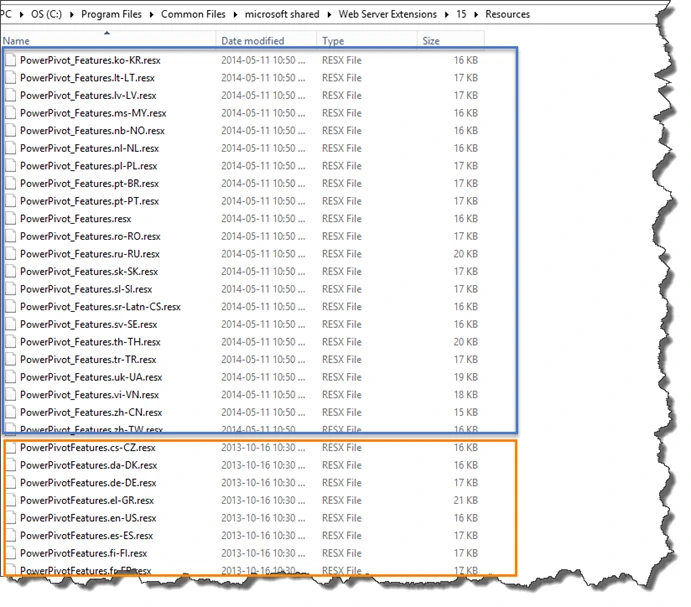Screen dimensions: 691x607
Task: Click 15 KB size of zh-CN file
Action: pos(466,413)
